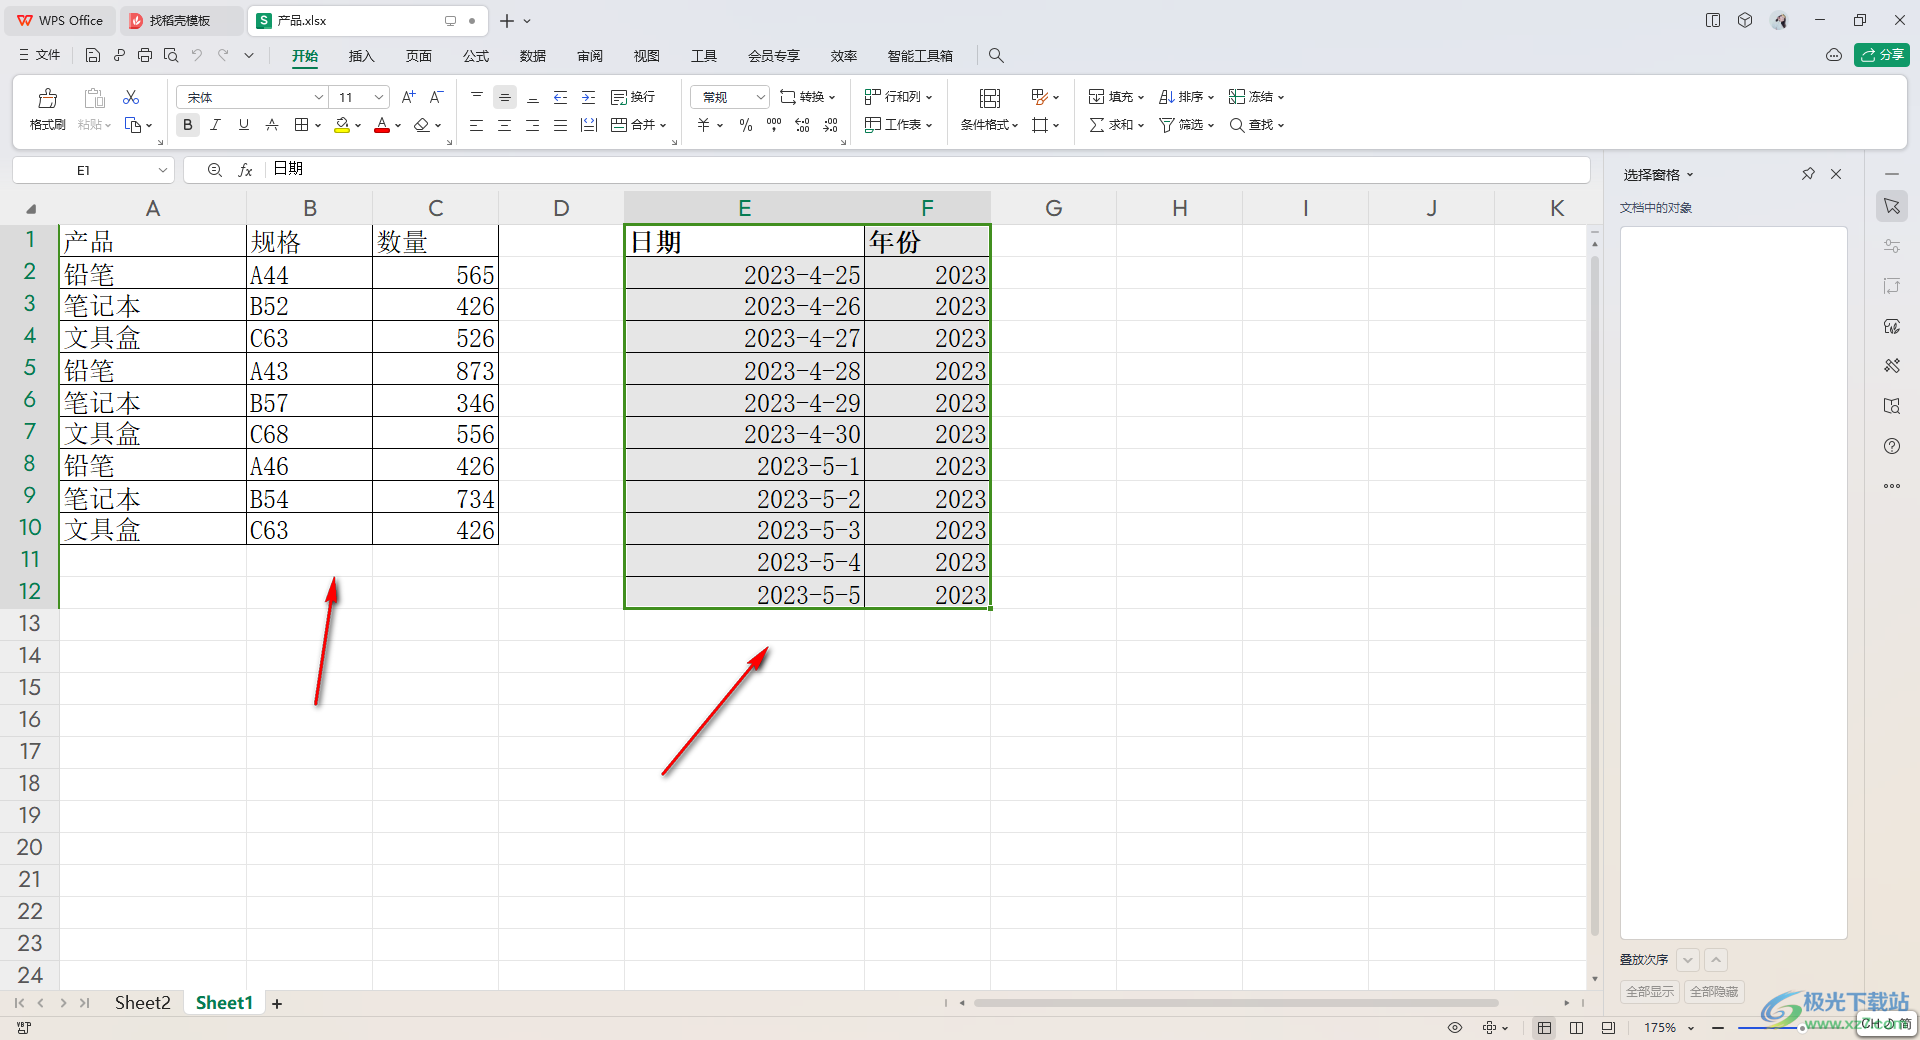Expand the Freeze panes (冻结) dropdown
1920x1040 pixels.
click(1281, 98)
